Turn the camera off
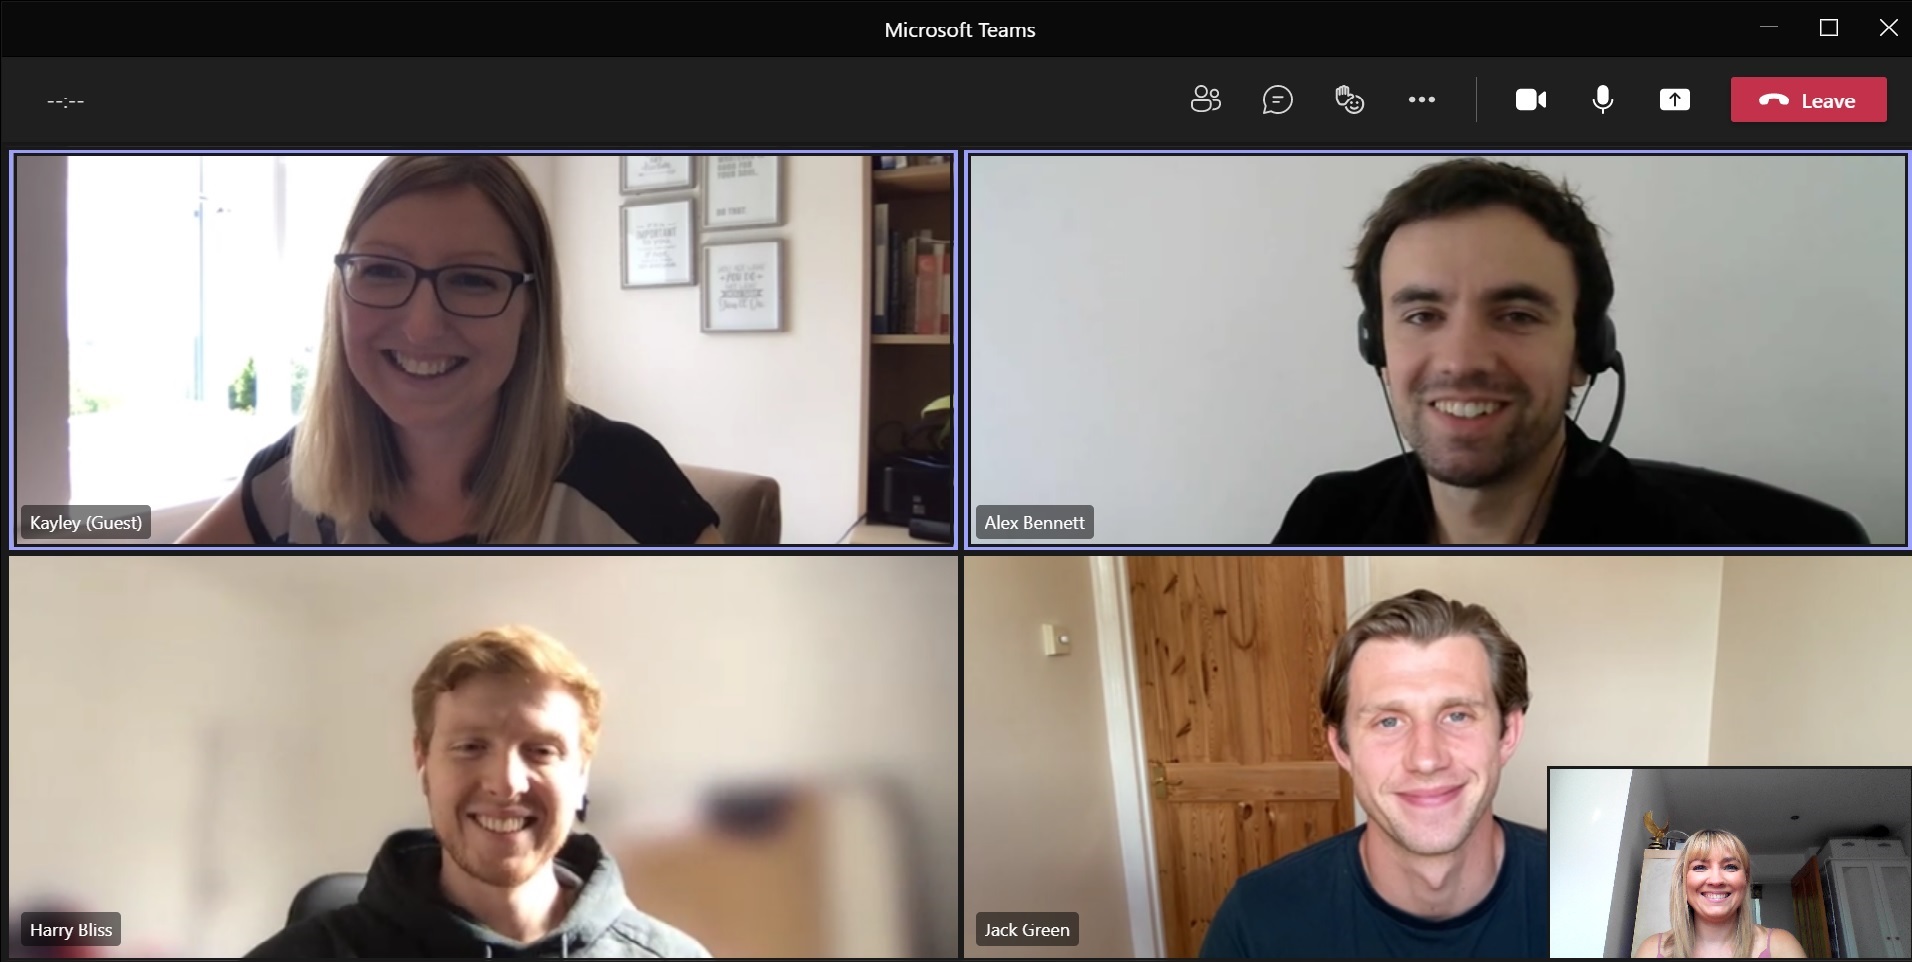 (x=1531, y=100)
